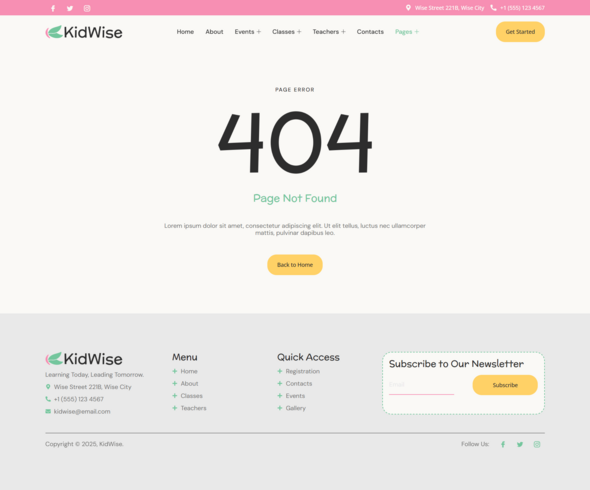Click the location pin icon in top bar
The height and width of the screenshot is (490, 590).
pyautogui.click(x=408, y=8)
